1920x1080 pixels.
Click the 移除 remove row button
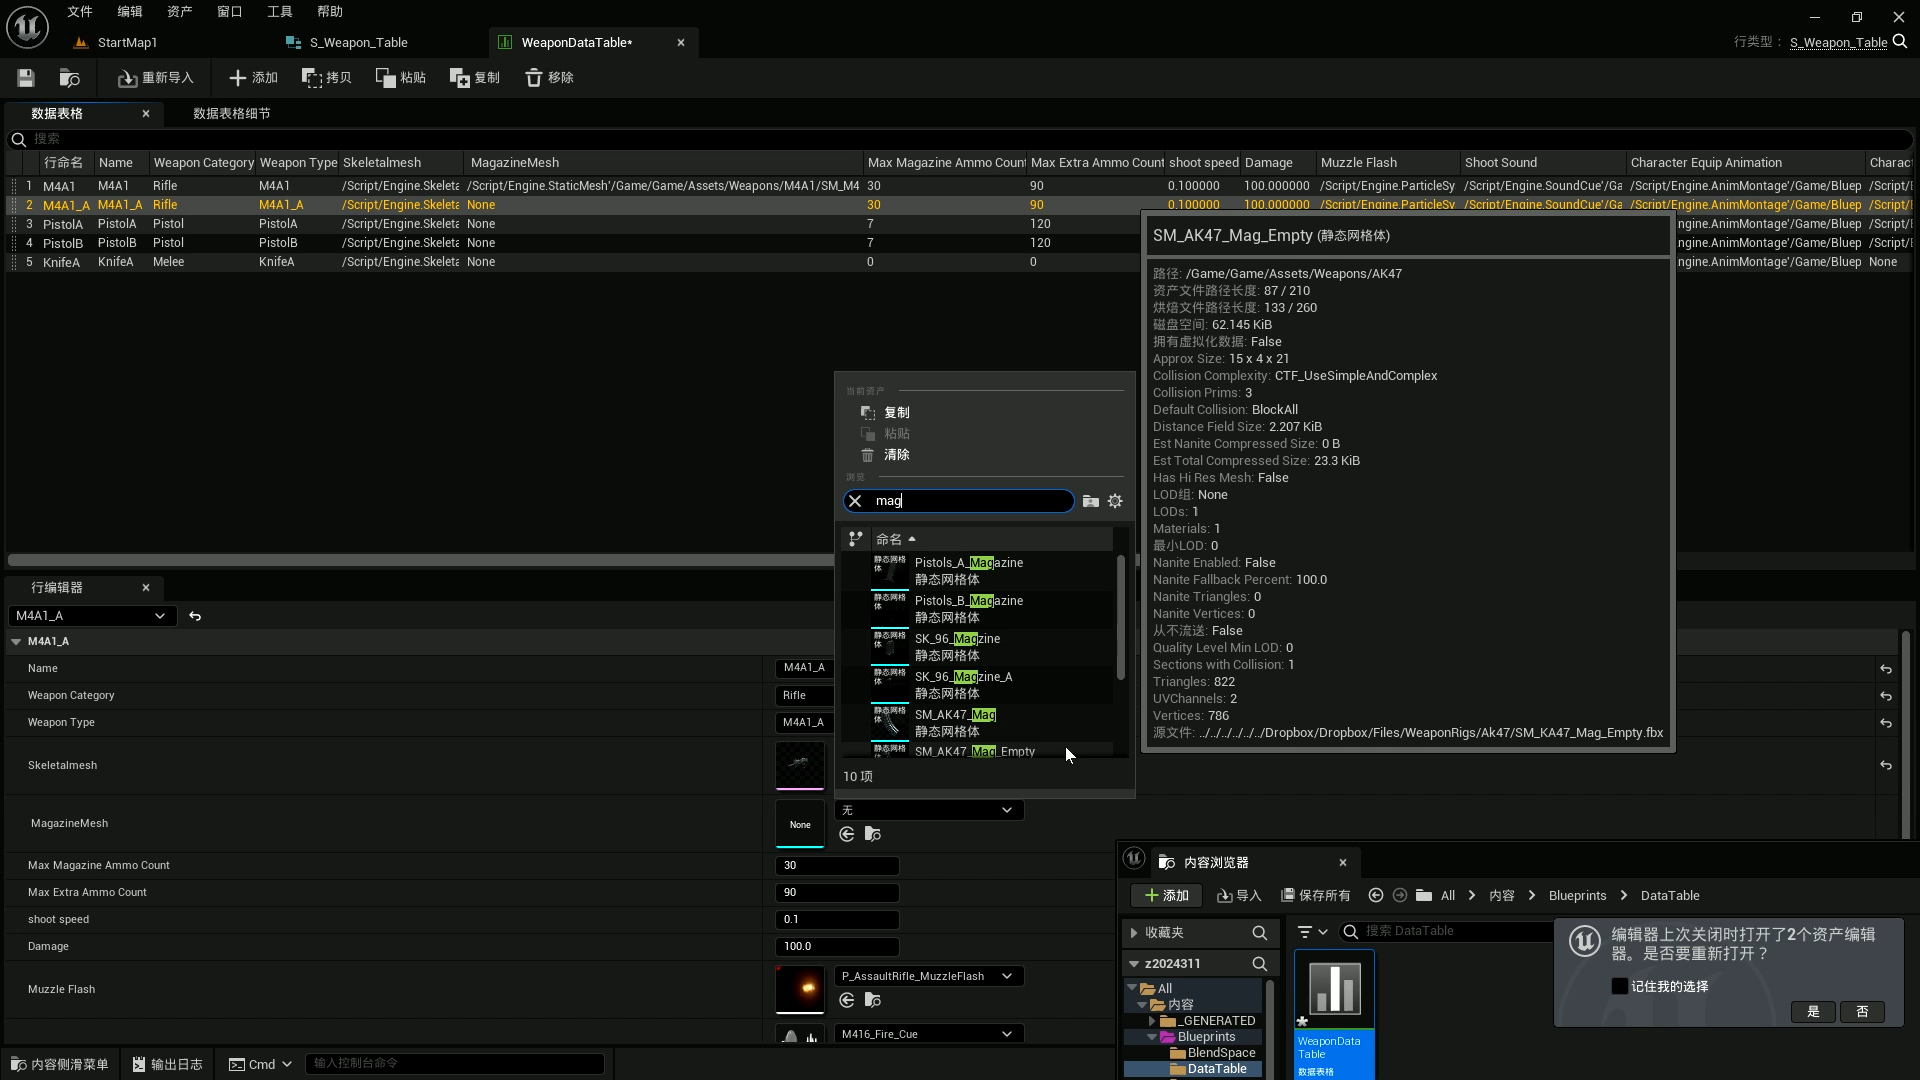coord(549,78)
